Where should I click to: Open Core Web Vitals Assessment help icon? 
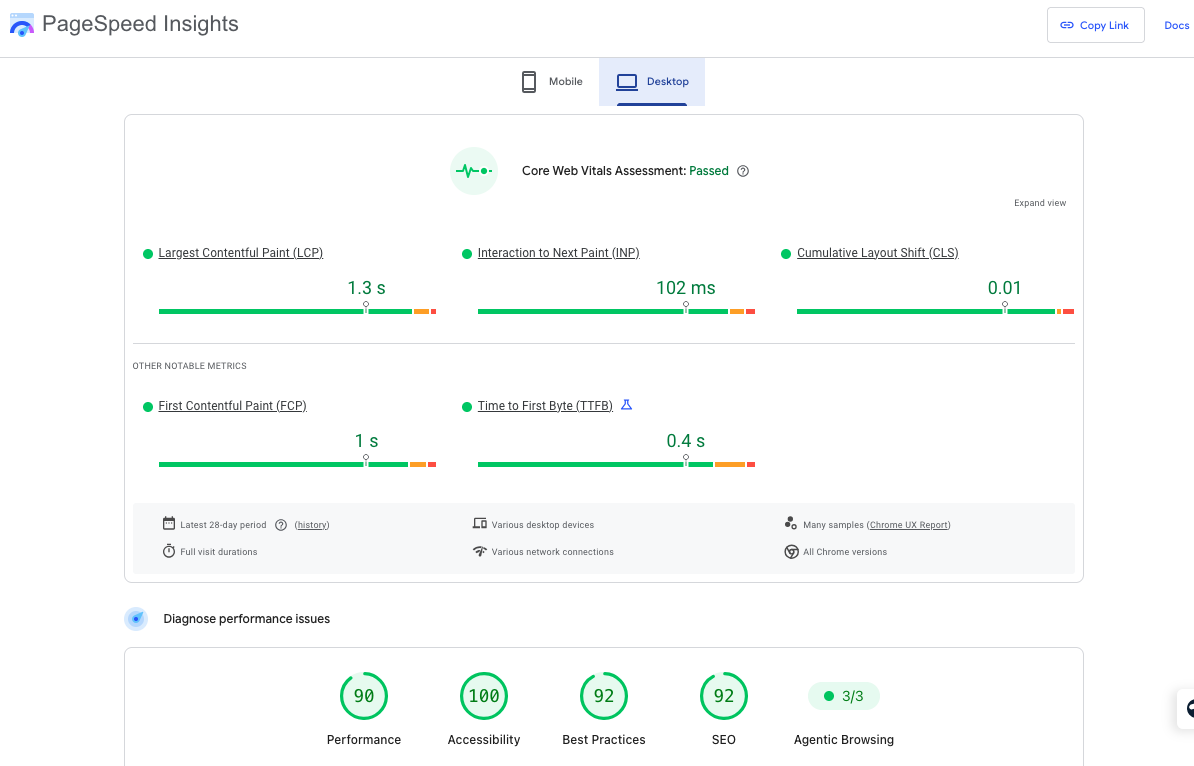coord(743,171)
